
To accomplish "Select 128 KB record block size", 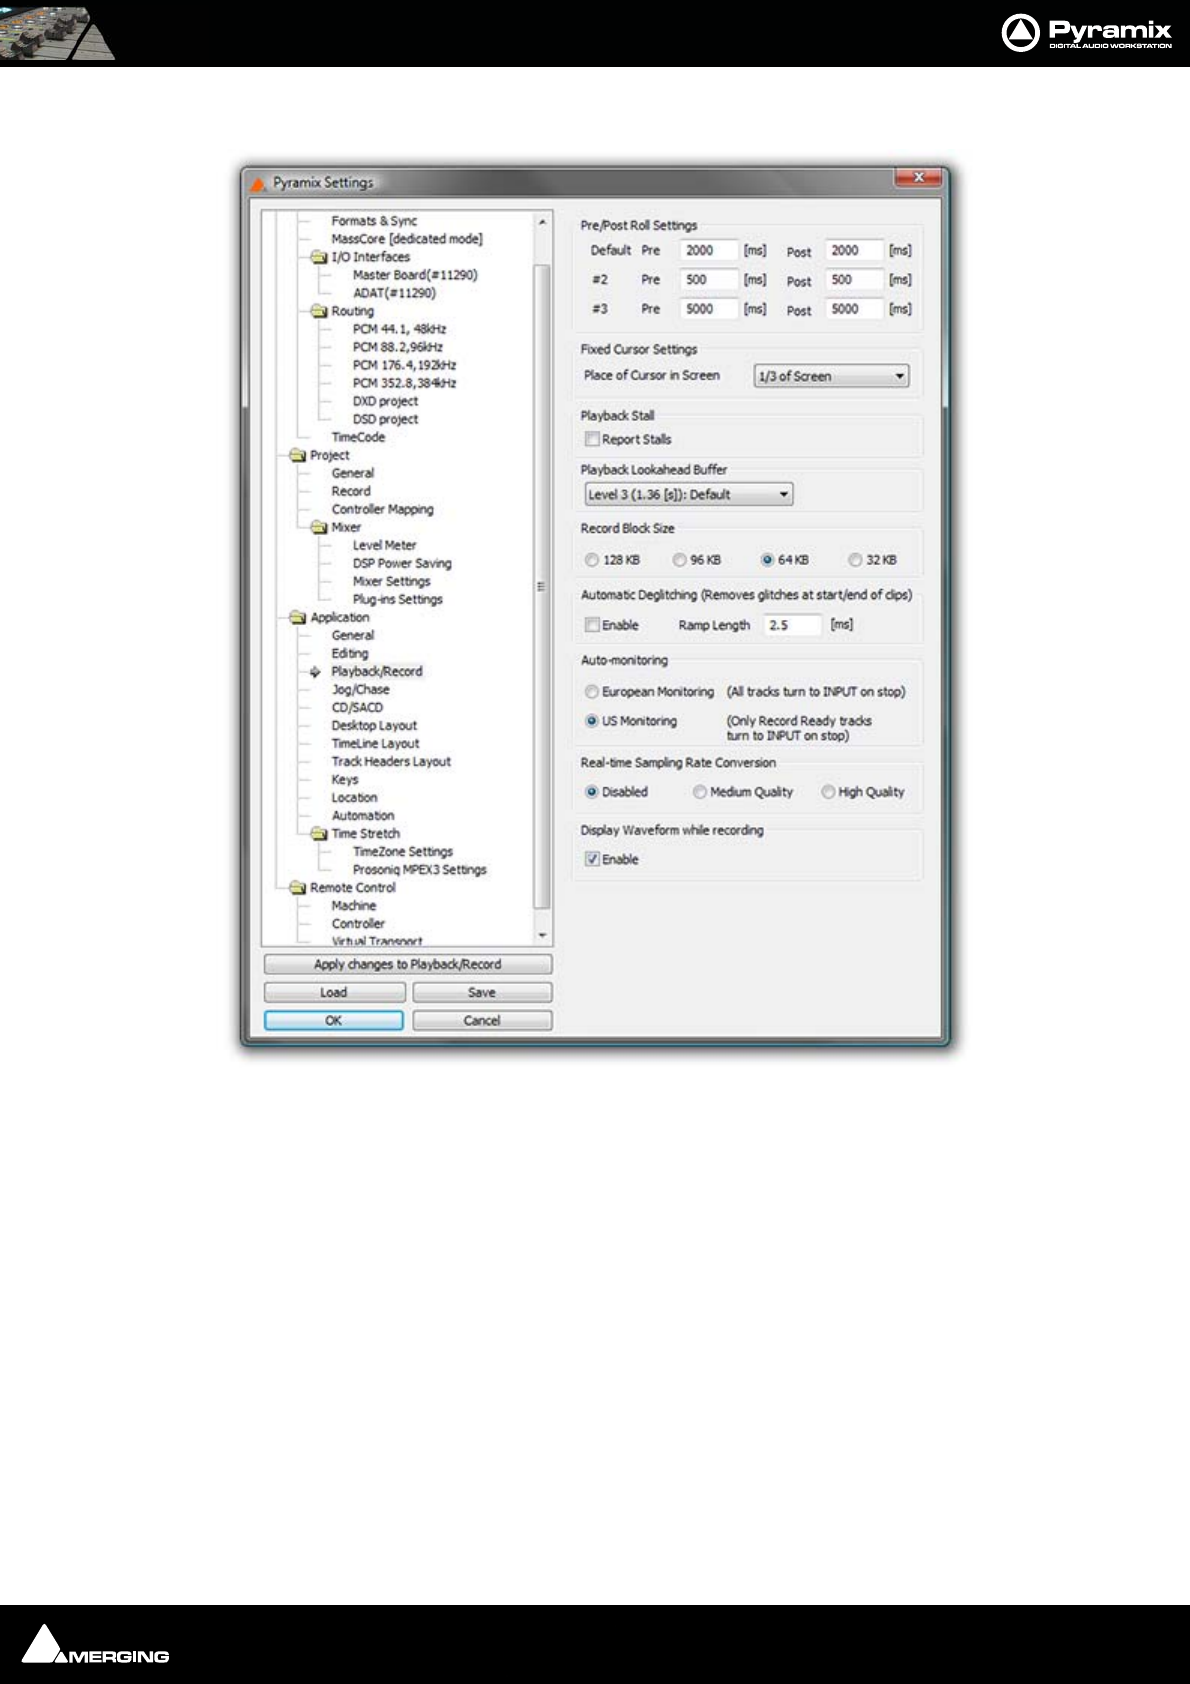I will (x=592, y=560).
